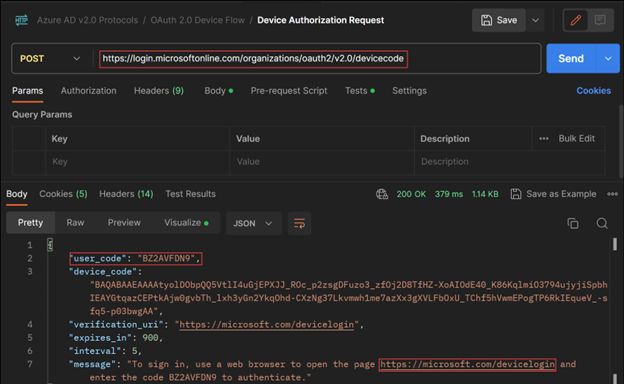This screenshot has height=384, width=624.
Task: Open the Bulk Edit options ellipsis
Action: (544, 138)
